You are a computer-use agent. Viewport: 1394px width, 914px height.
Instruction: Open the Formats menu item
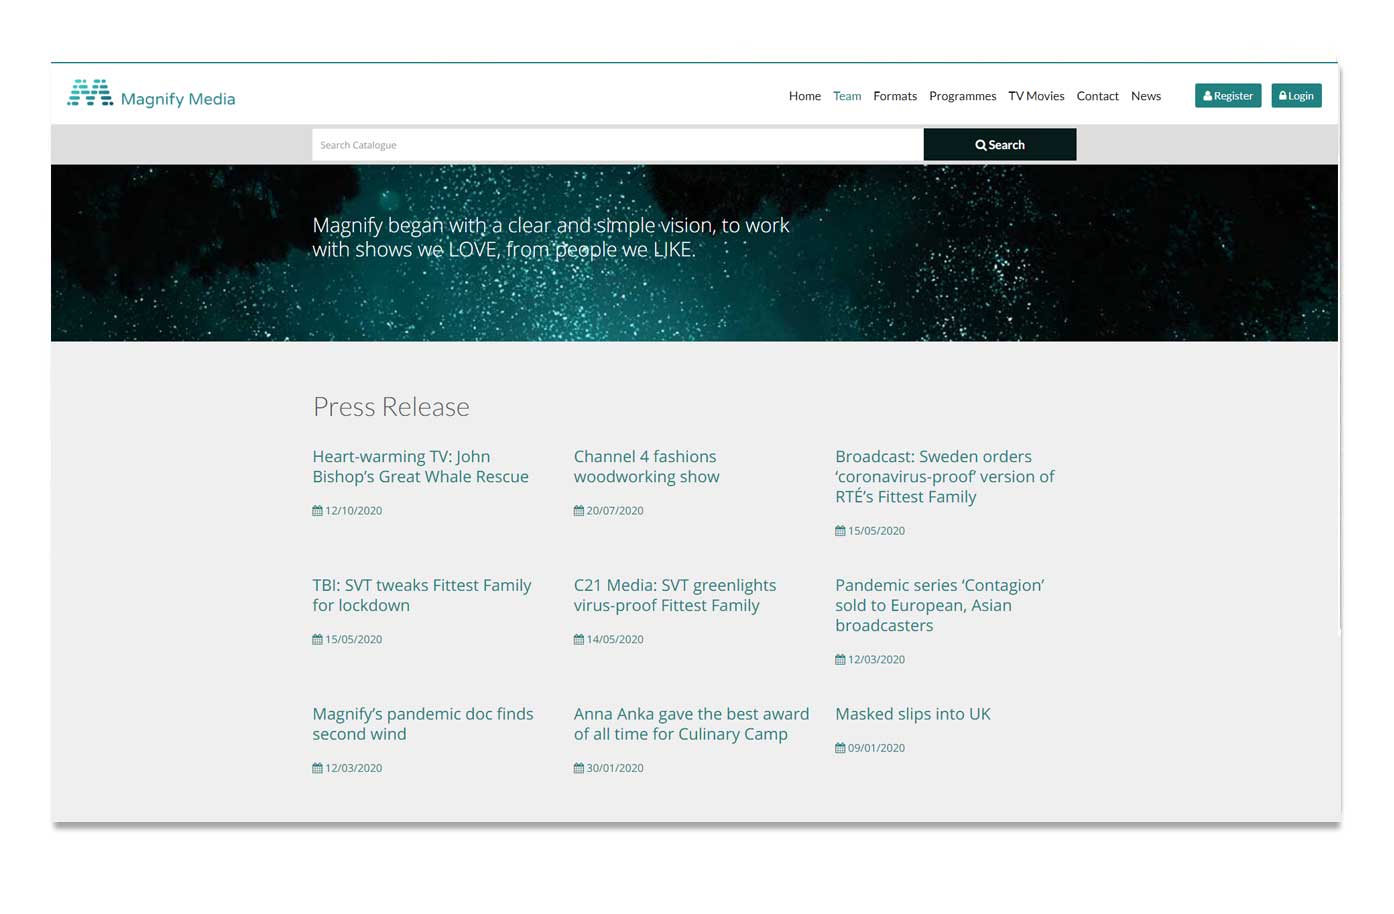coord(895,96)
